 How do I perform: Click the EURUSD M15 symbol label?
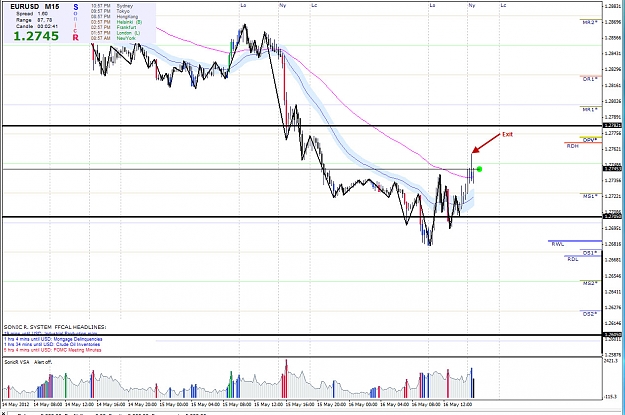(x=35, y=7)
